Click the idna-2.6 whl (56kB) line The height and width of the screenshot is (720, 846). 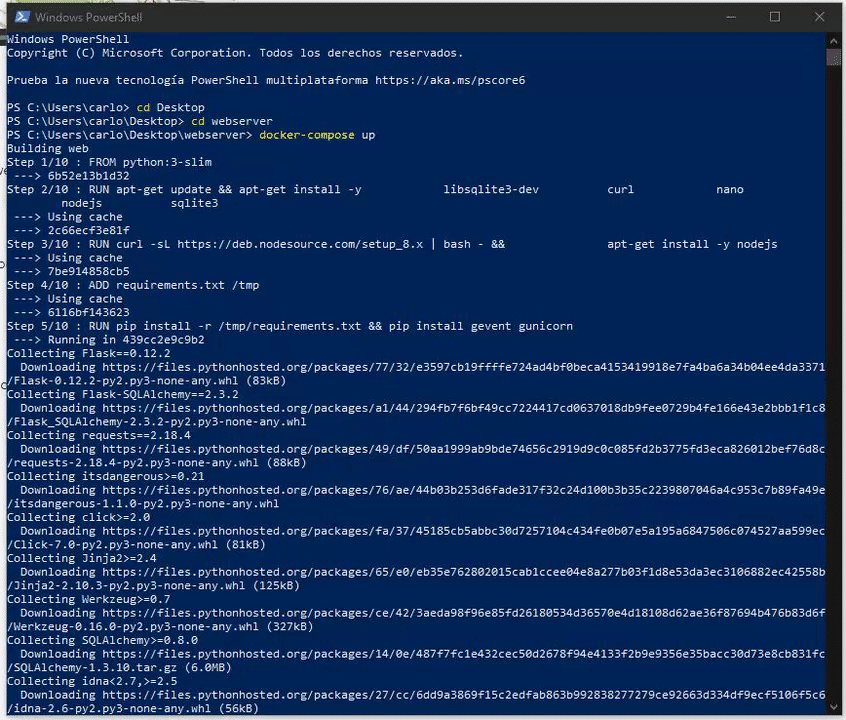tap(133, 709)
